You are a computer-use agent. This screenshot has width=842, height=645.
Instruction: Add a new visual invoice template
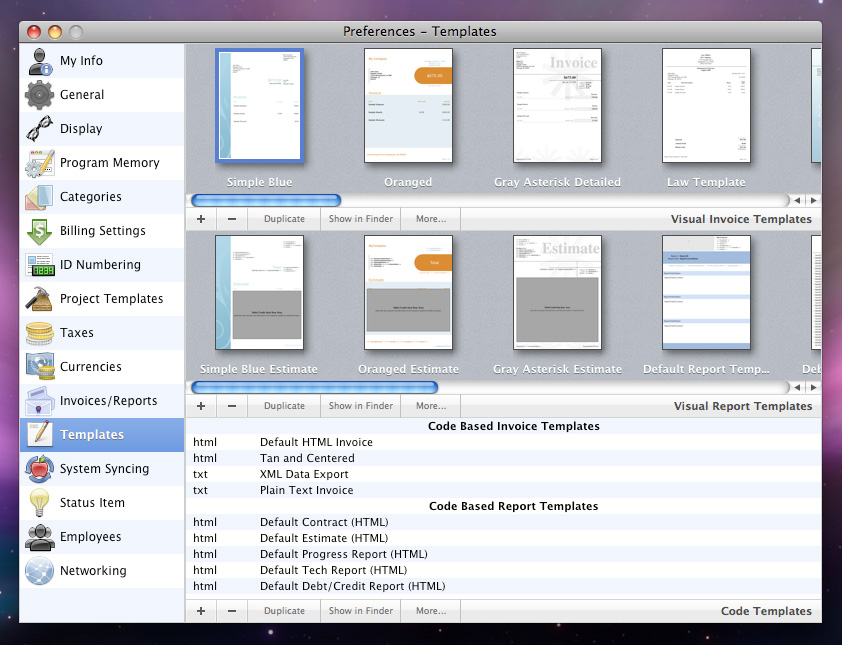point(201,219)
